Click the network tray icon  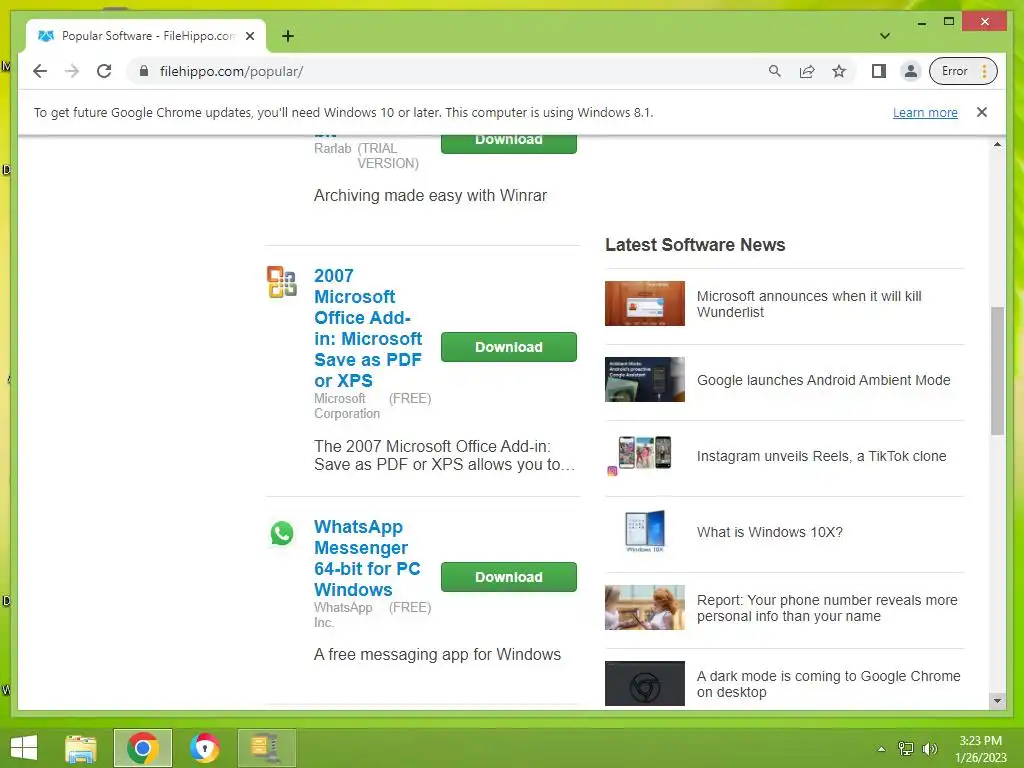point(906,748)
